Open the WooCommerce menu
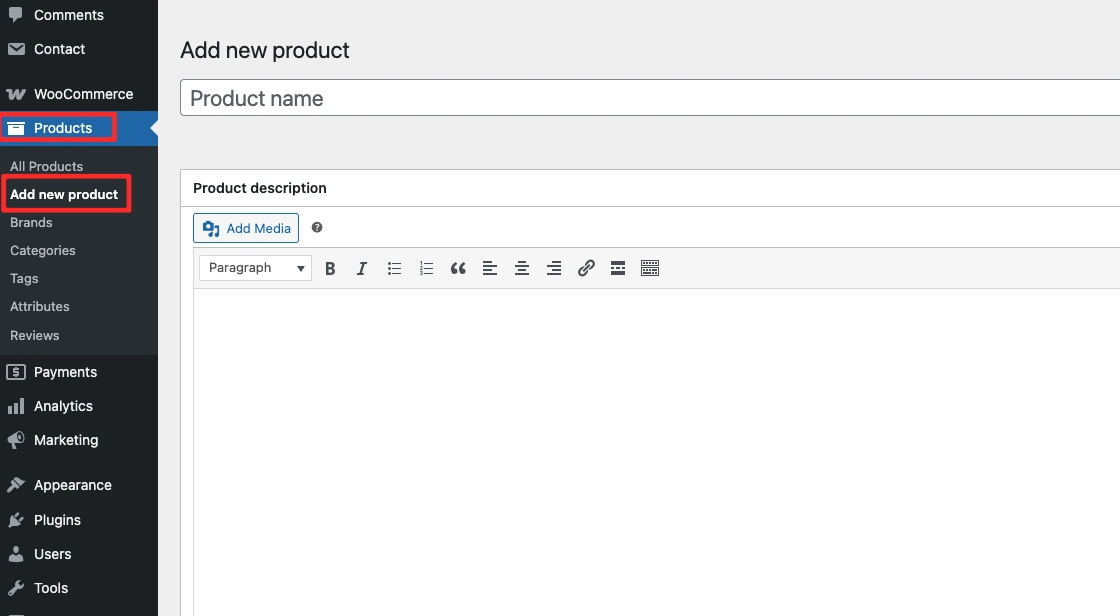Image resolution: width=1120 pixels, height=616 pixels. (82, 93)
